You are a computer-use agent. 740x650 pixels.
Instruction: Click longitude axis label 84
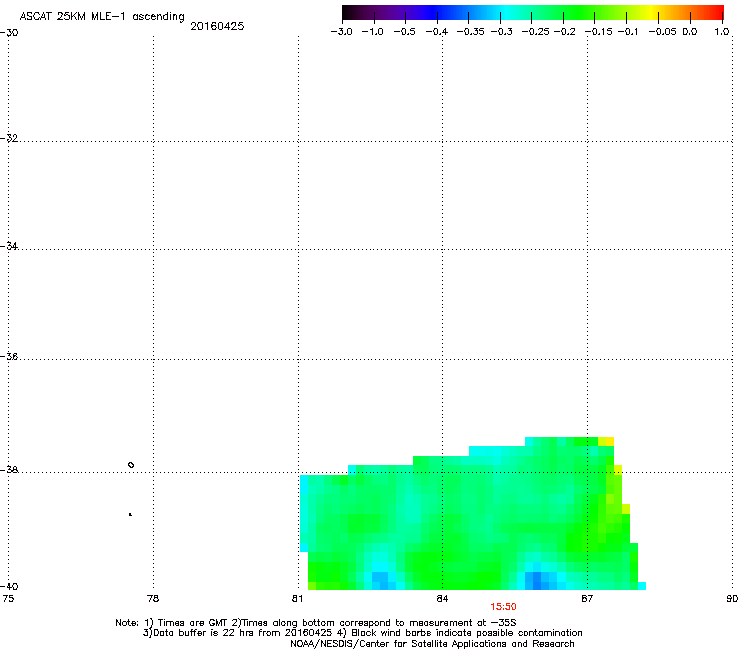click(442, 599)
